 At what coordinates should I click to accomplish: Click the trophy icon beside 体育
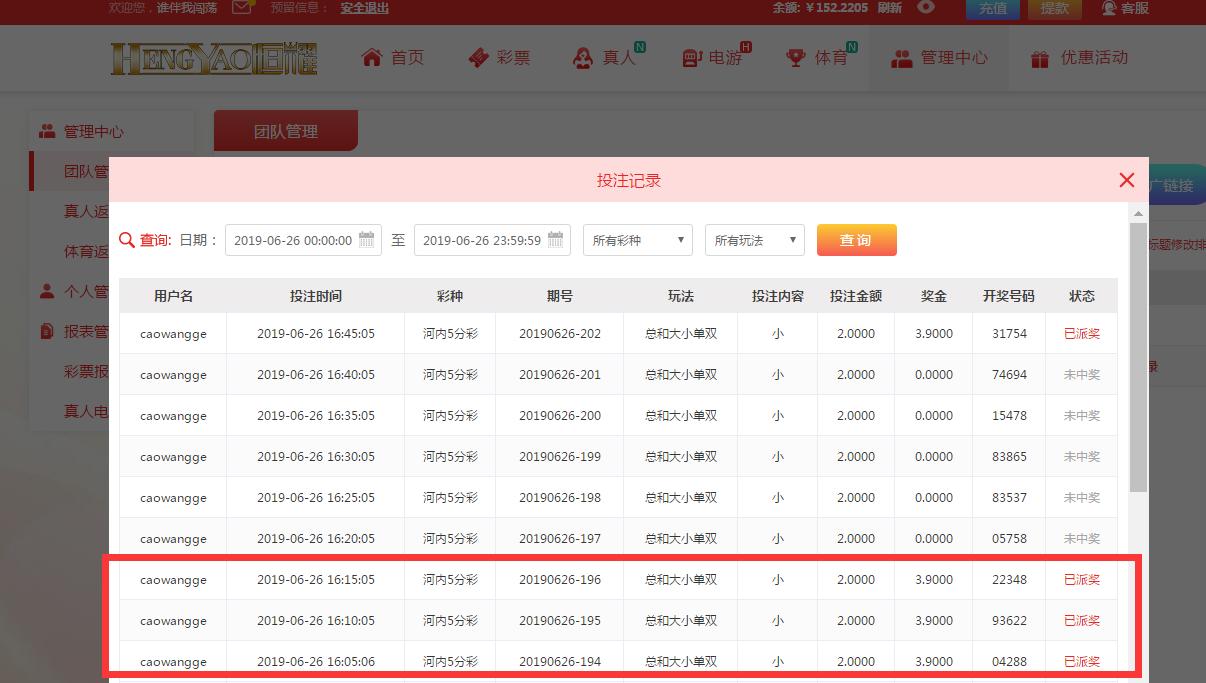tap(796, 58)
